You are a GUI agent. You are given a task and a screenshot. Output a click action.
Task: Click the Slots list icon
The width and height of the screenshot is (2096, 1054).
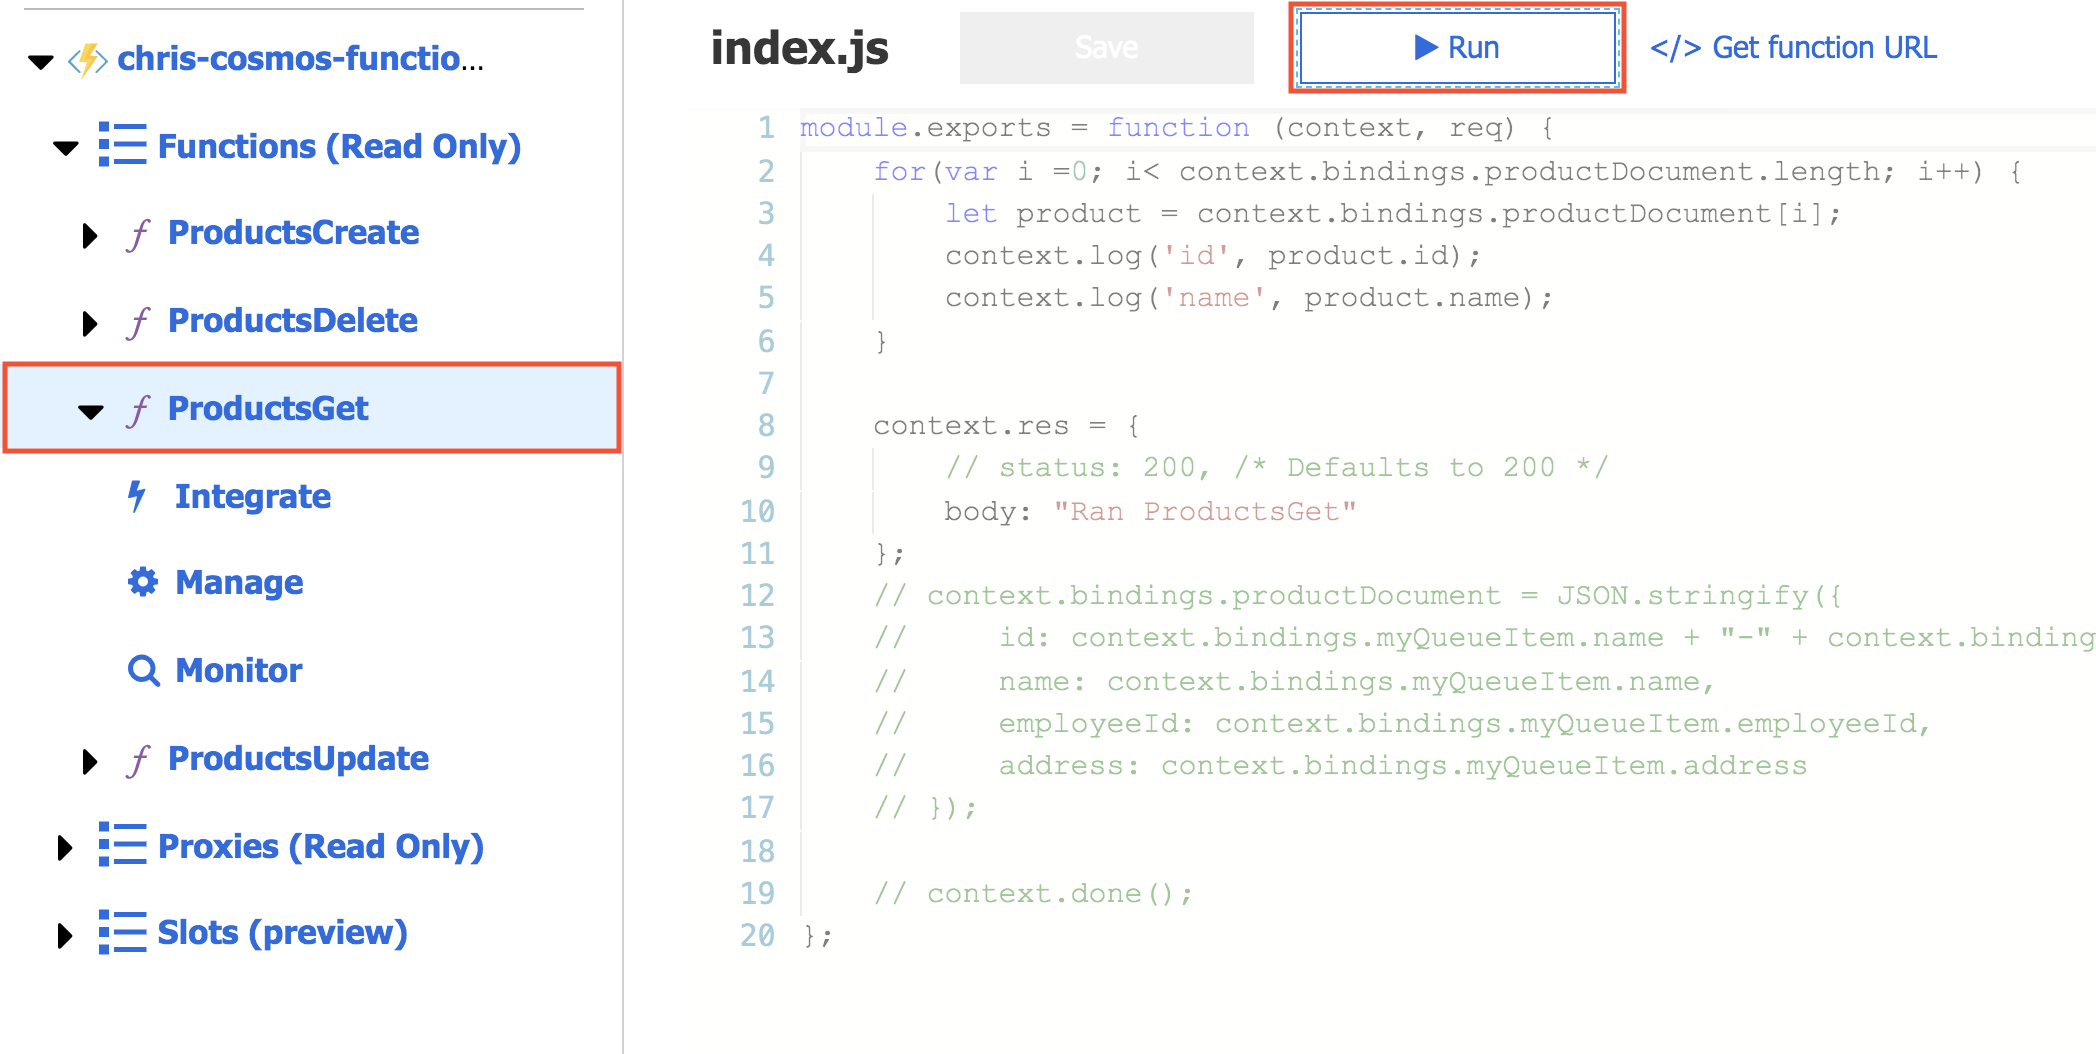122,932
